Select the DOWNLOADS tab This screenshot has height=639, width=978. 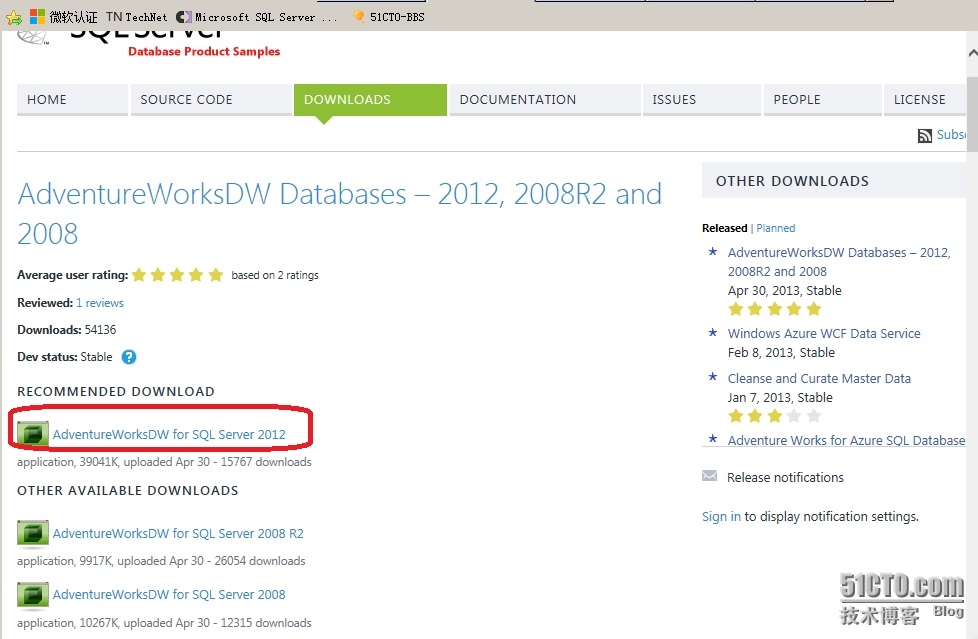(x=370, y=100)
